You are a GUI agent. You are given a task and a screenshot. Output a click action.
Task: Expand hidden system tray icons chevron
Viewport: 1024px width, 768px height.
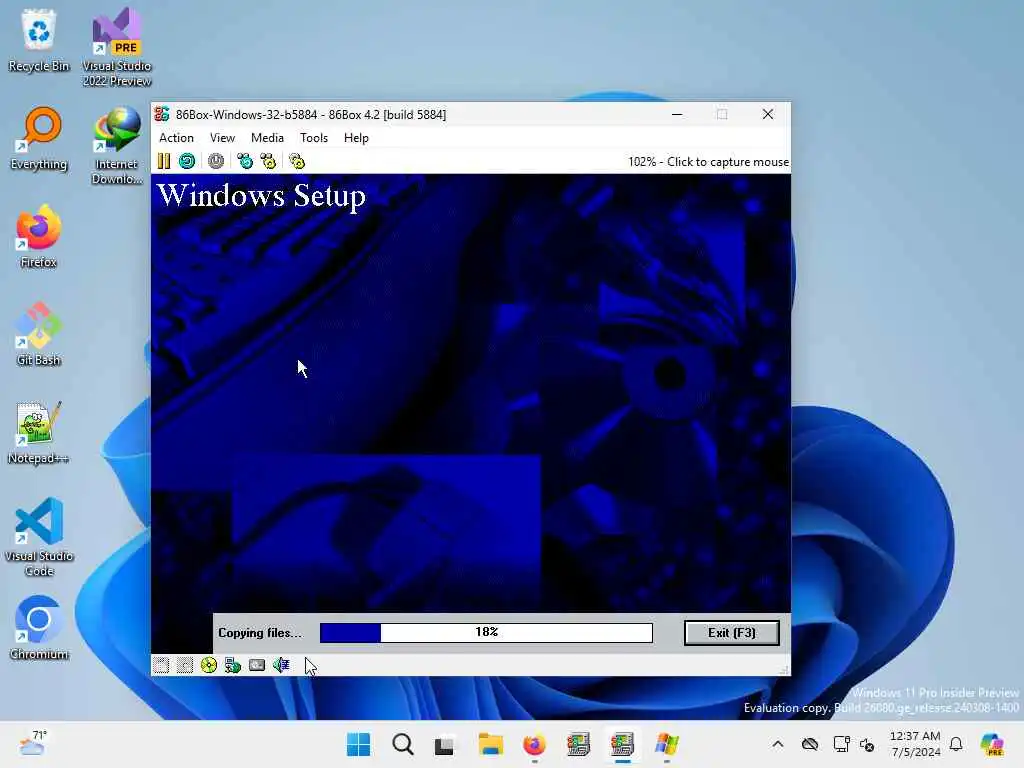click(x=778, y=744)
